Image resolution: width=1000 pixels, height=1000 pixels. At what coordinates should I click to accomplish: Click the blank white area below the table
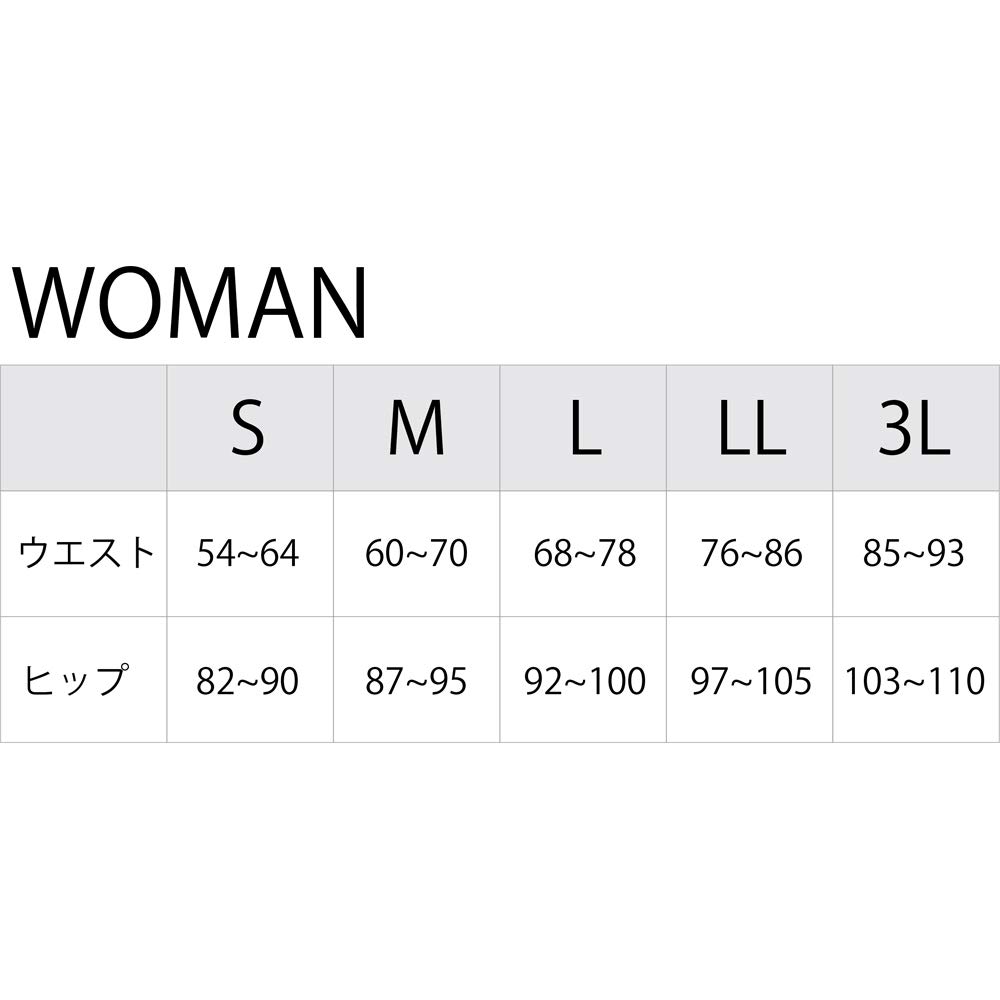[x=500, y=870]
